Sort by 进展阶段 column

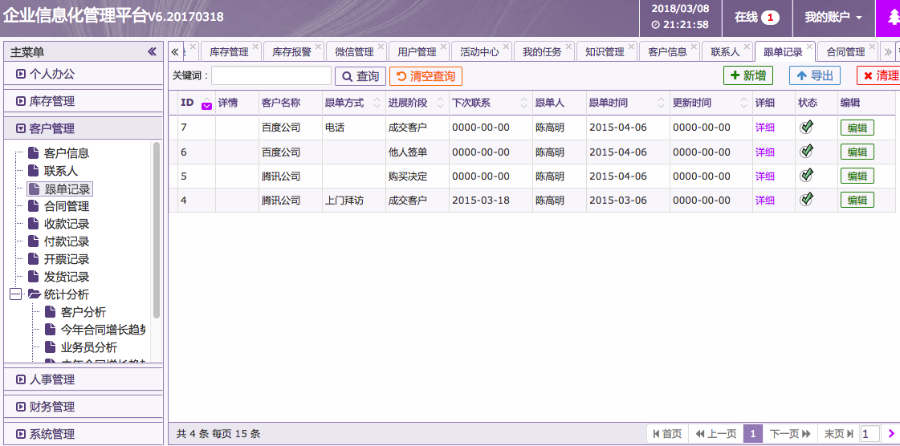tap(440, 103)
